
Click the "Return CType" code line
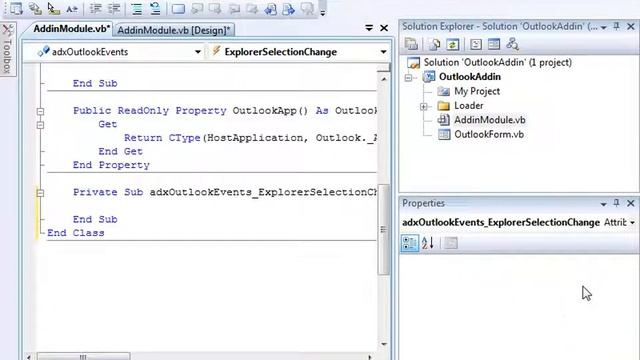click(250, 138)
